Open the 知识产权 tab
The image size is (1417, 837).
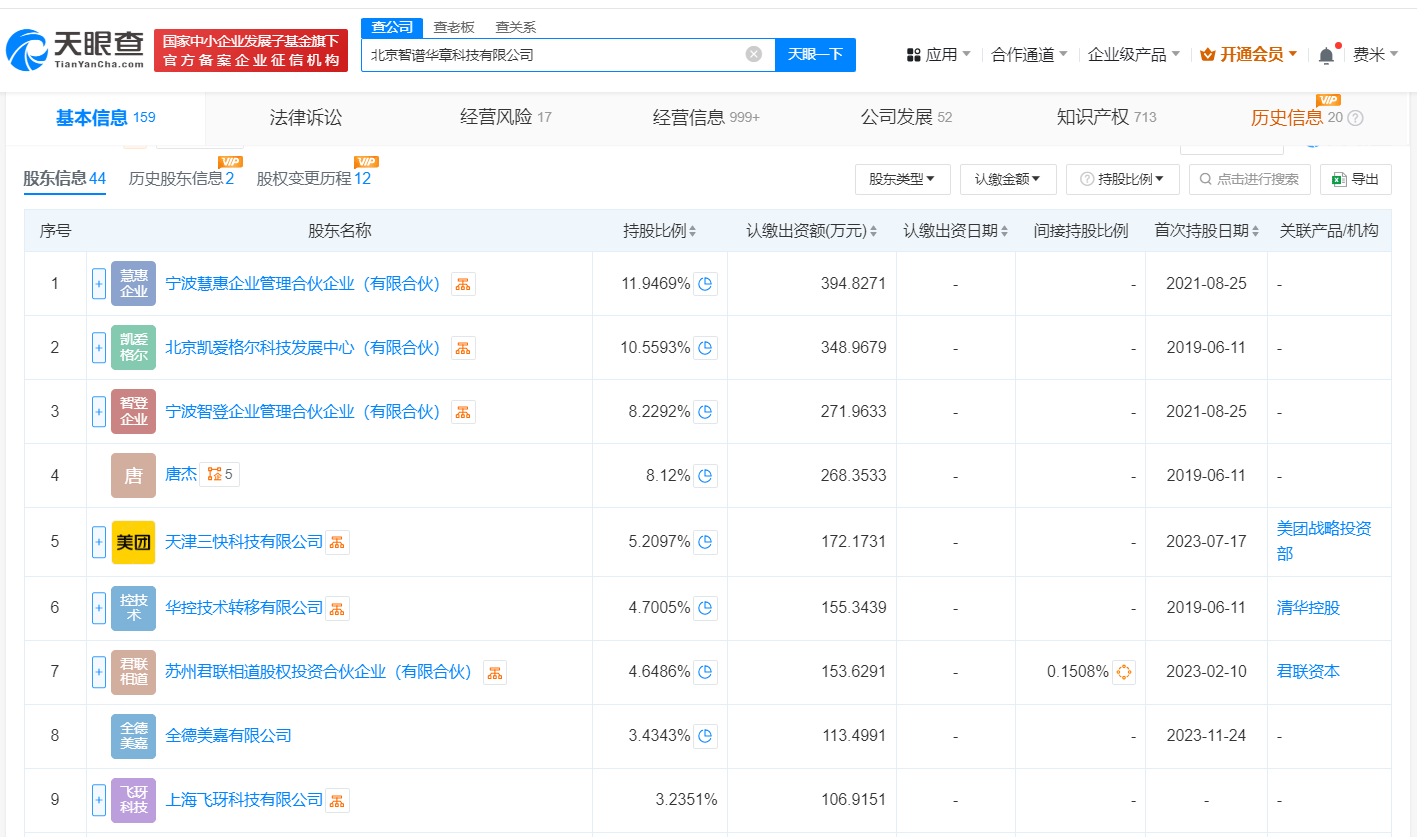pyautogui.click(x=1106, y=118)
